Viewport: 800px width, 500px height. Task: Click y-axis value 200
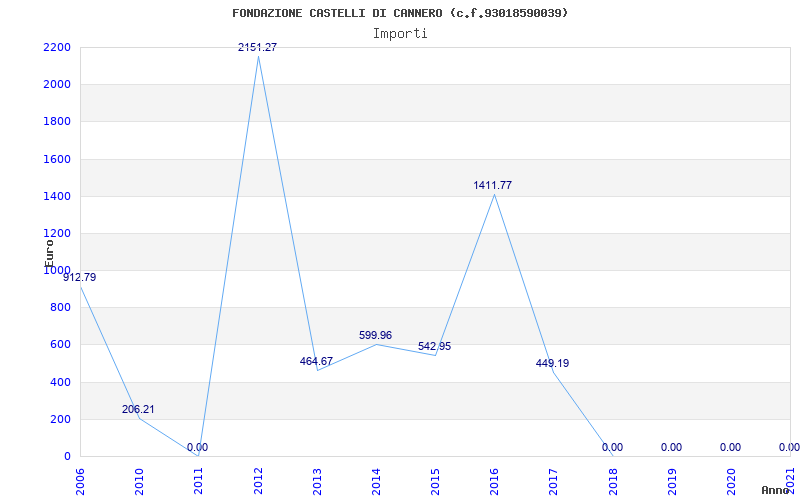61,419
